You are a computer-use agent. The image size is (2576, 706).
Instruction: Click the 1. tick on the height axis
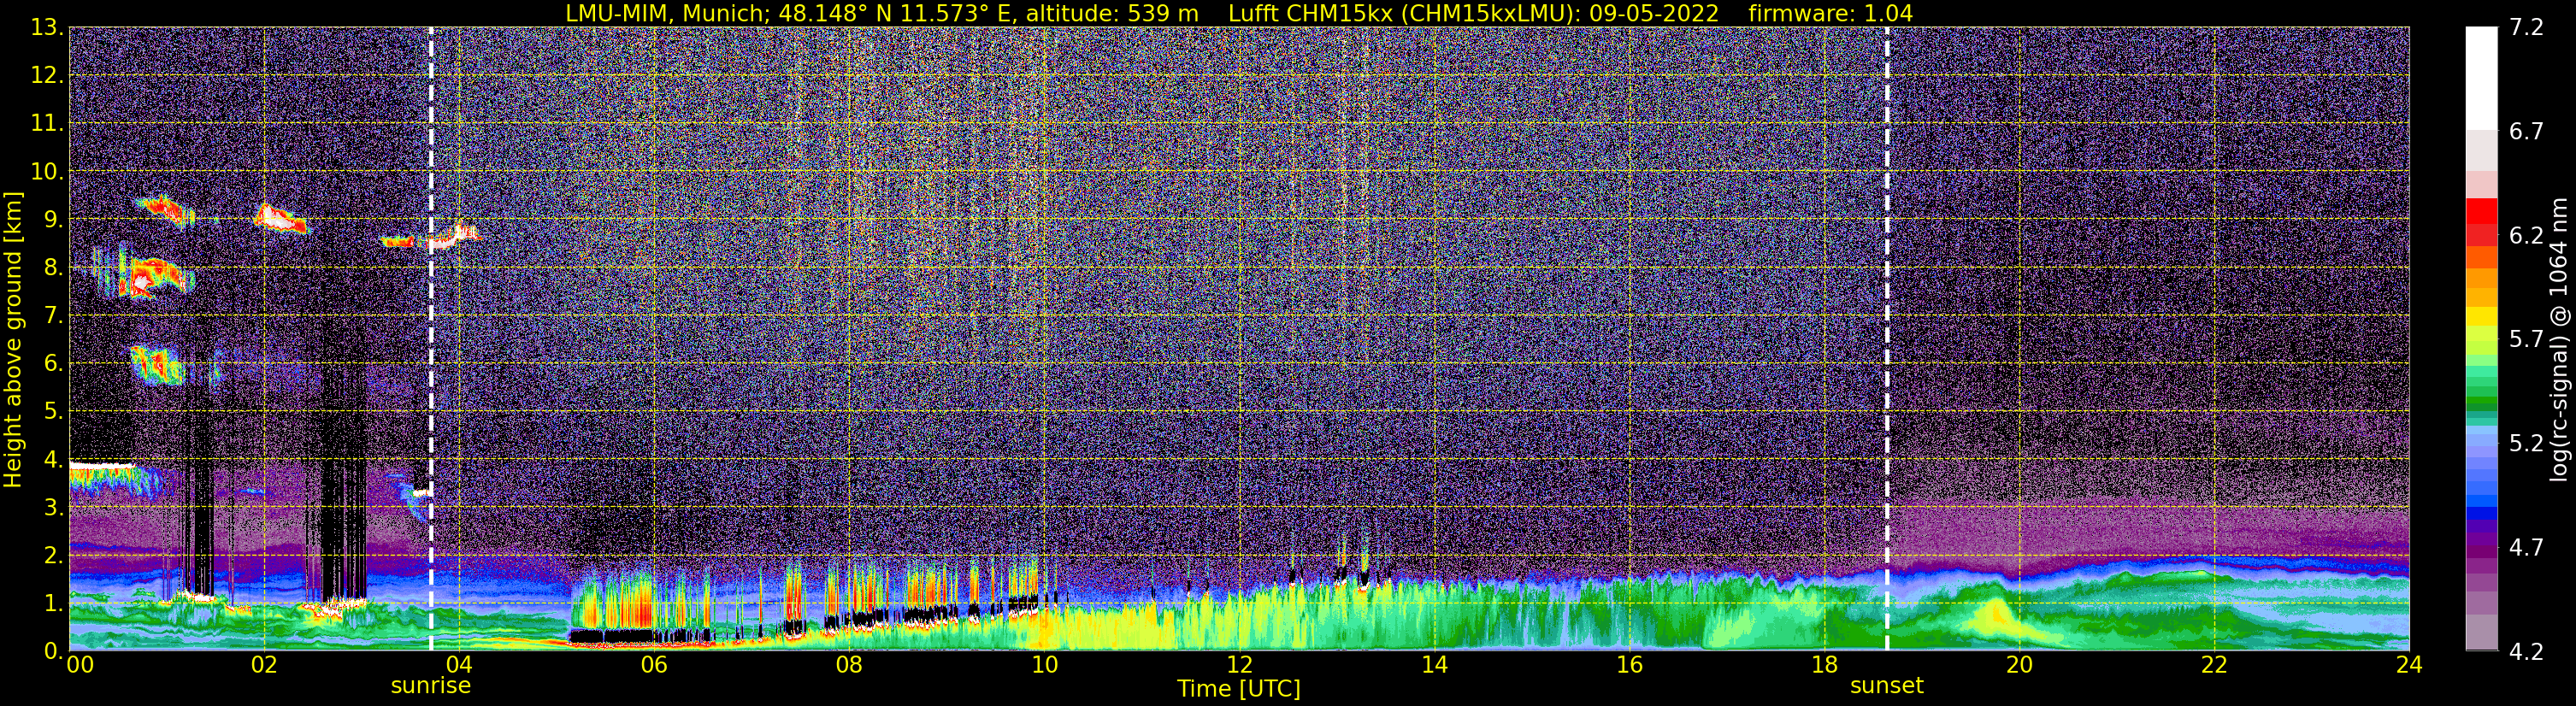coord(53,604)
